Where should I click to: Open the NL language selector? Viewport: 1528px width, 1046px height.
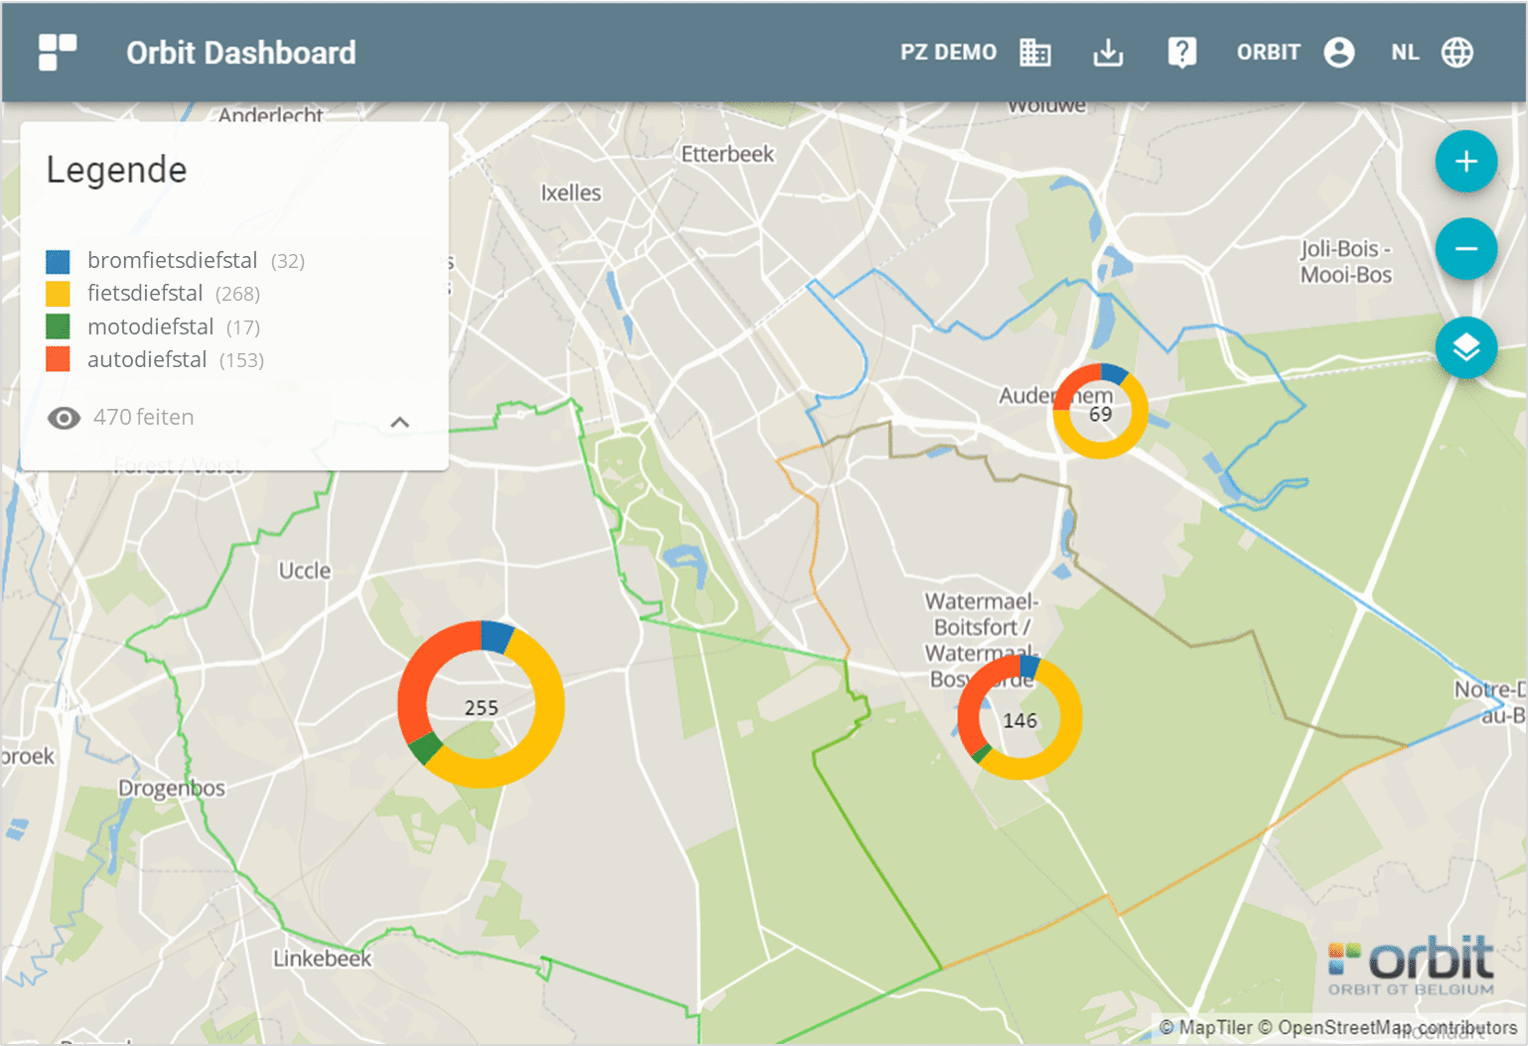(x=1404, y=52)
